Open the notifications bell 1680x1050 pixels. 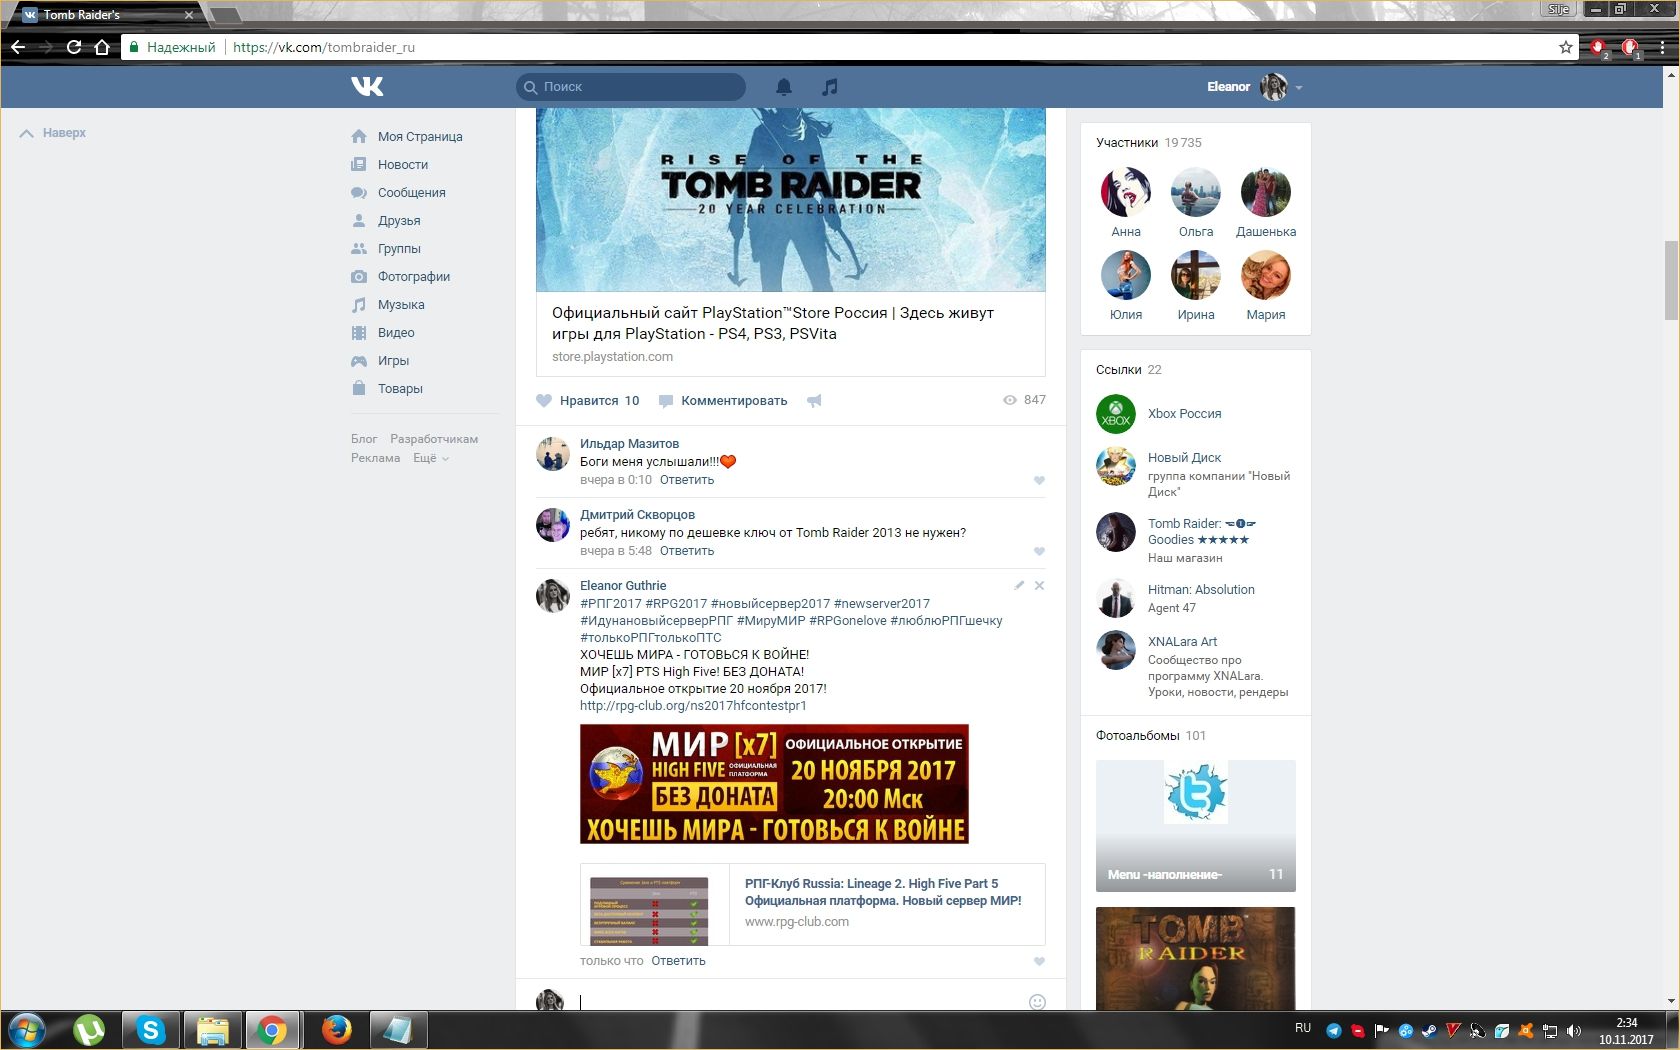784,87
